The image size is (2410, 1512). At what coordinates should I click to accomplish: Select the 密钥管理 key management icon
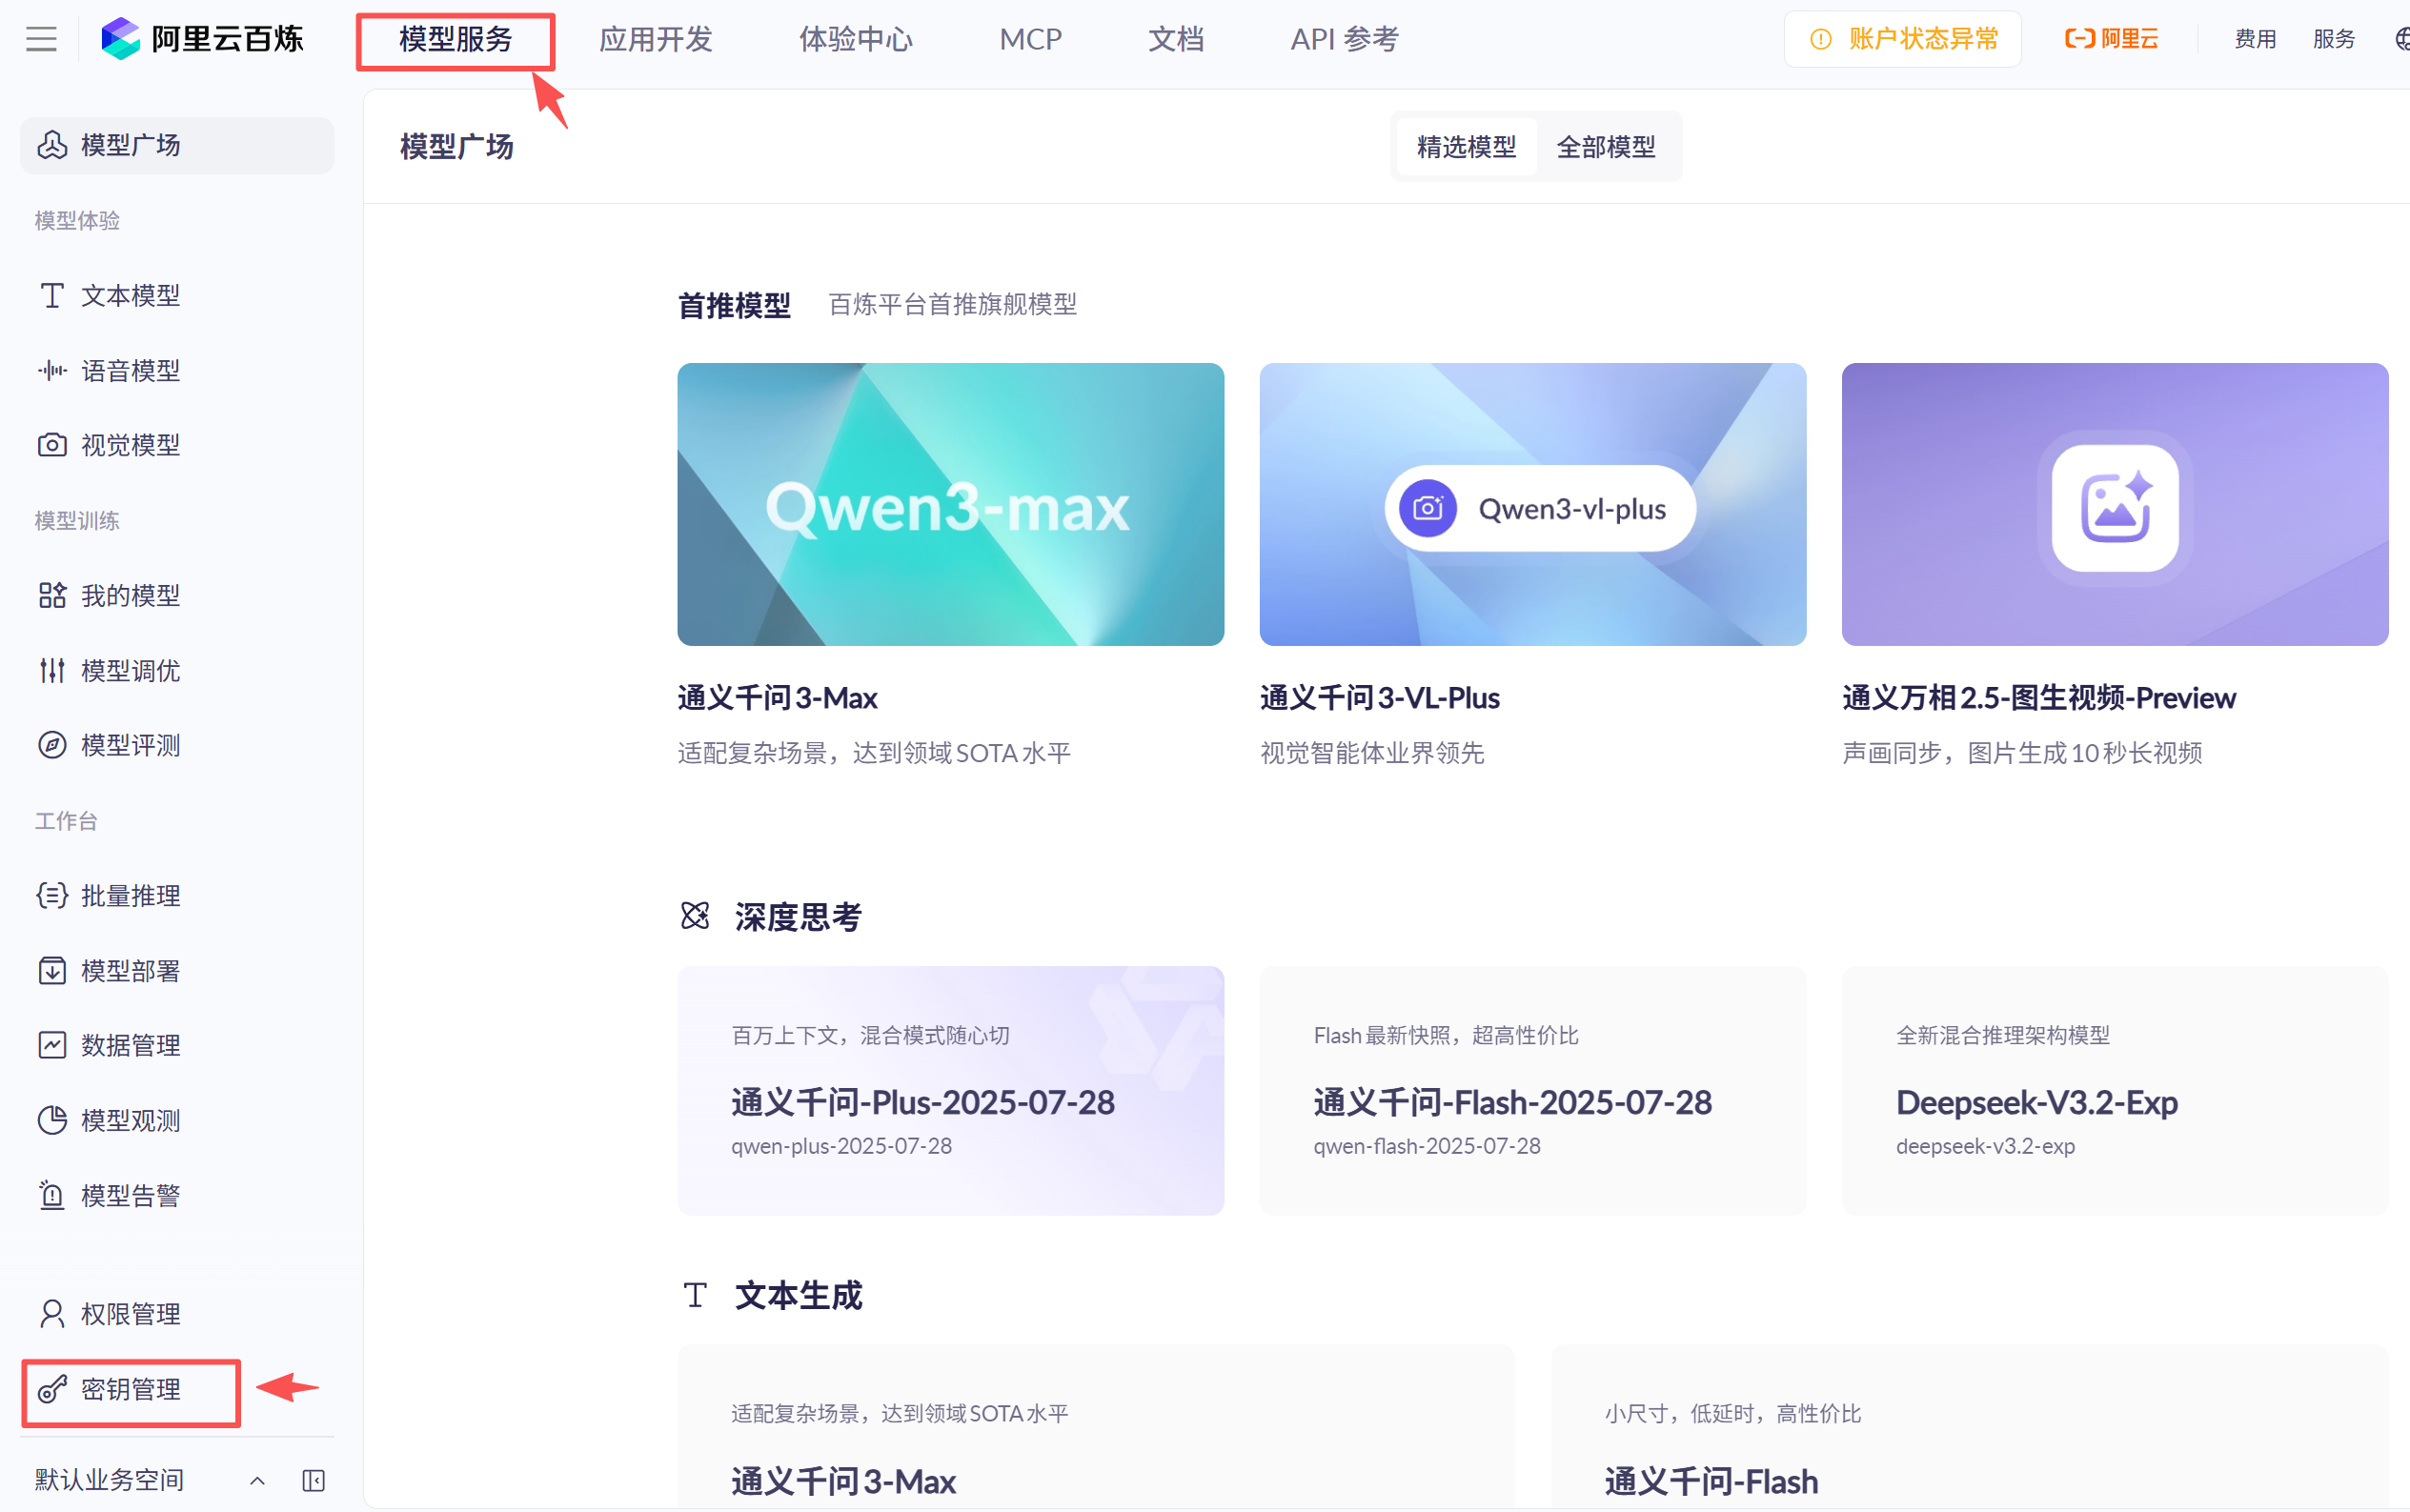click(52, 1390)
